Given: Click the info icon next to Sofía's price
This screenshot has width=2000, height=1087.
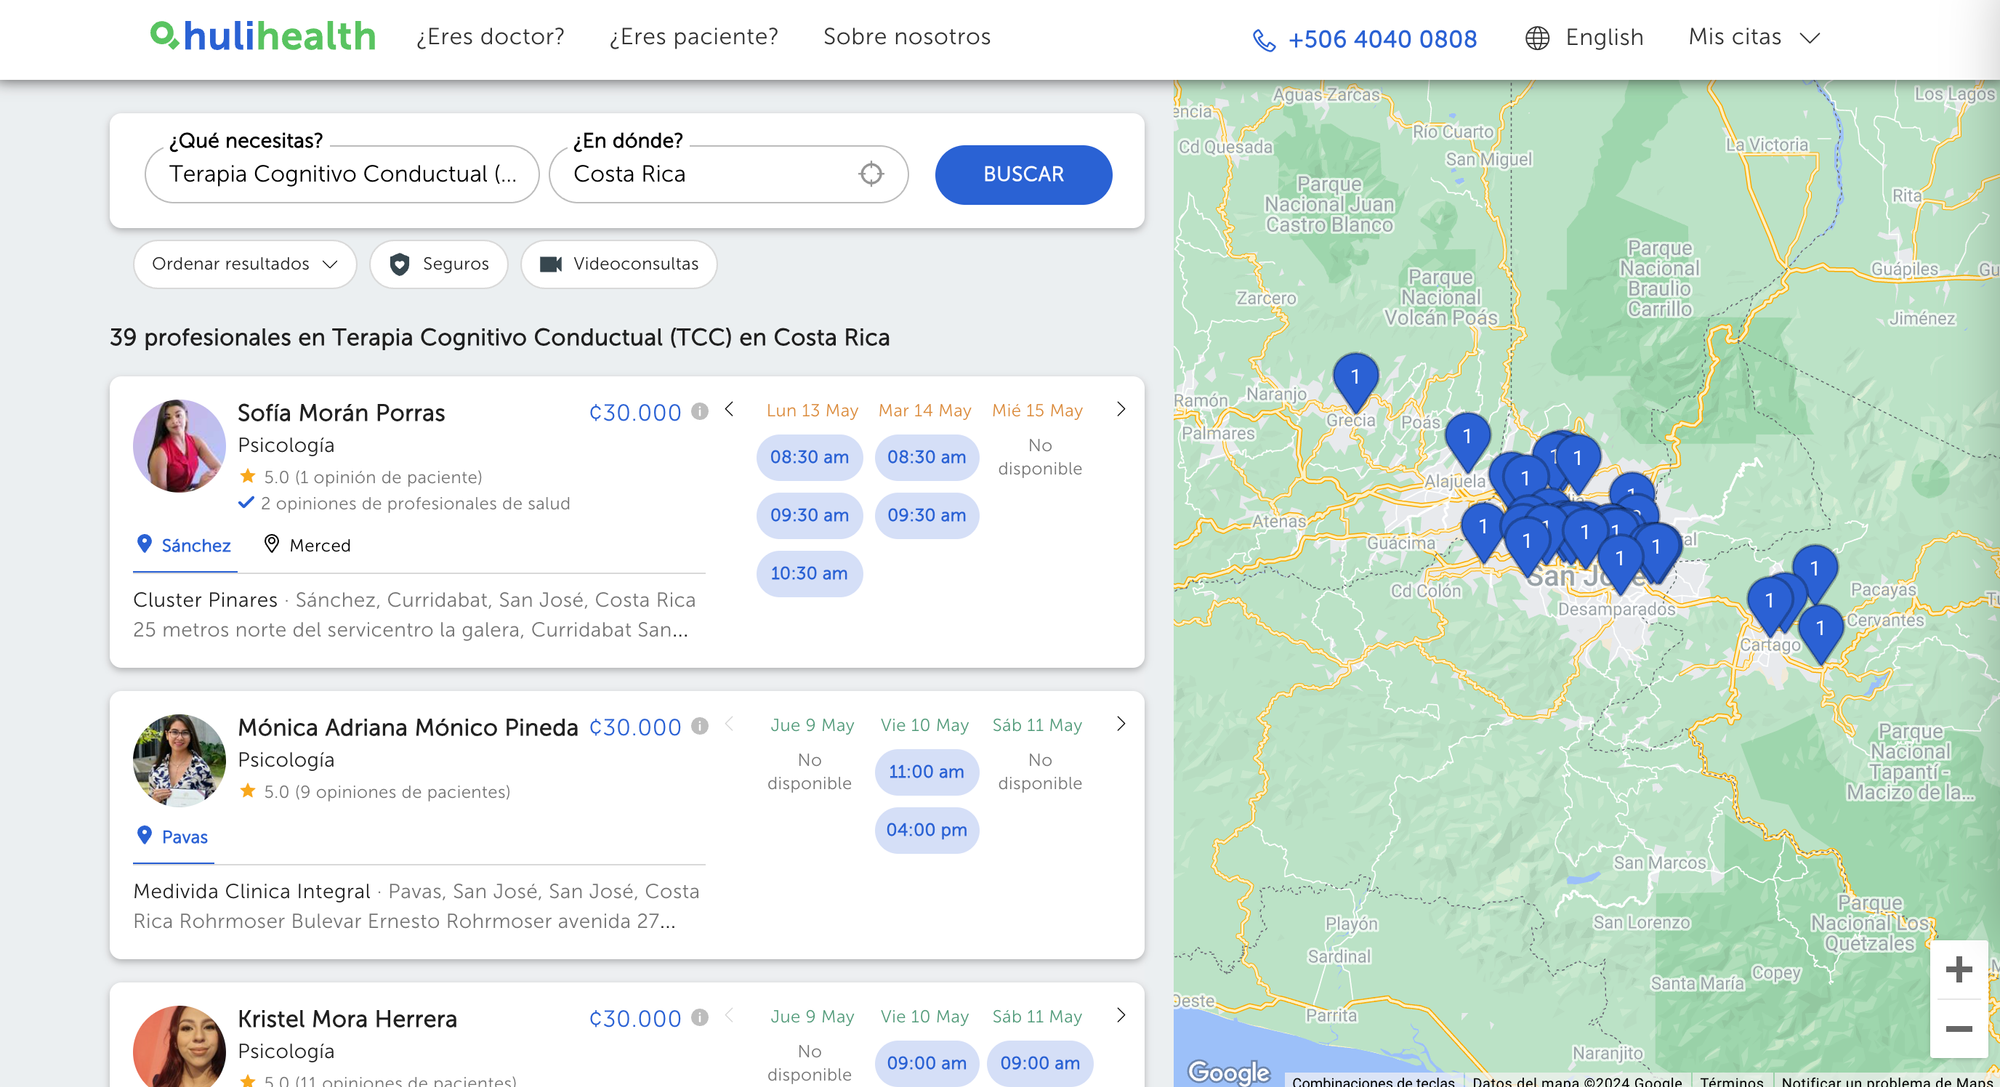Looking at the screenshot, I should [700, 411].
